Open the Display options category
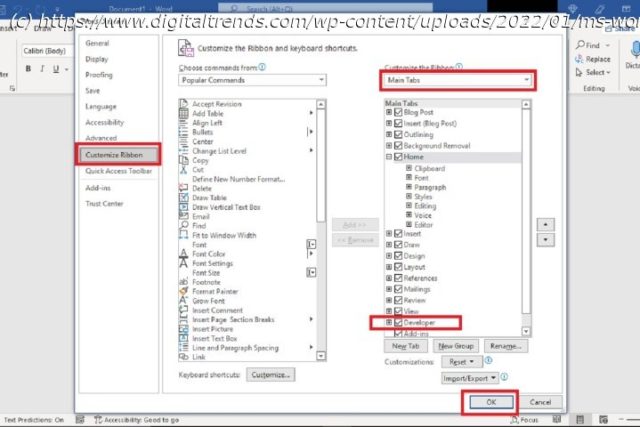 click(x=97, y=59)
